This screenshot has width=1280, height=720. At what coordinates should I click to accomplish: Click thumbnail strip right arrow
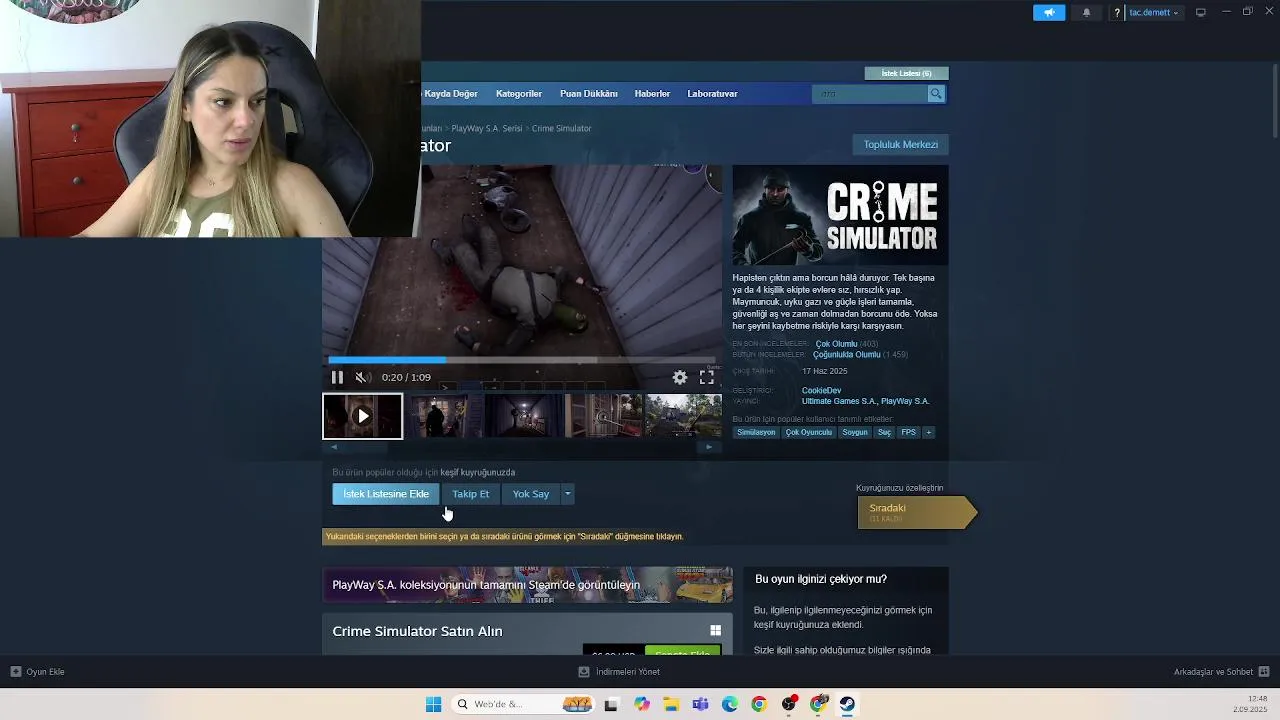[x=709, y=447]
